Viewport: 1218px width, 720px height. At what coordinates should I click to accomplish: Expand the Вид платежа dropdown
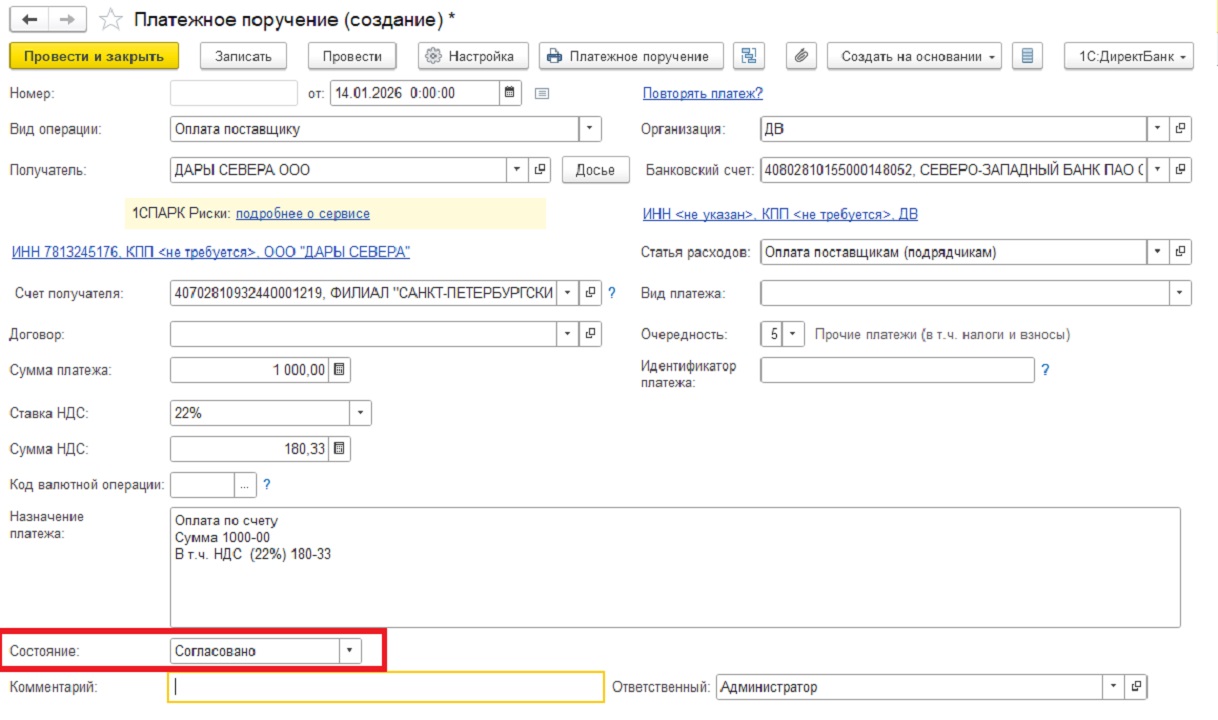click(x=1181, y=293)
